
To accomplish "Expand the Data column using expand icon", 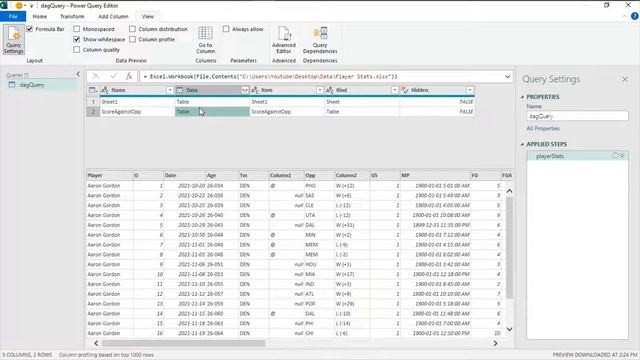I will (x=245, y=90).
